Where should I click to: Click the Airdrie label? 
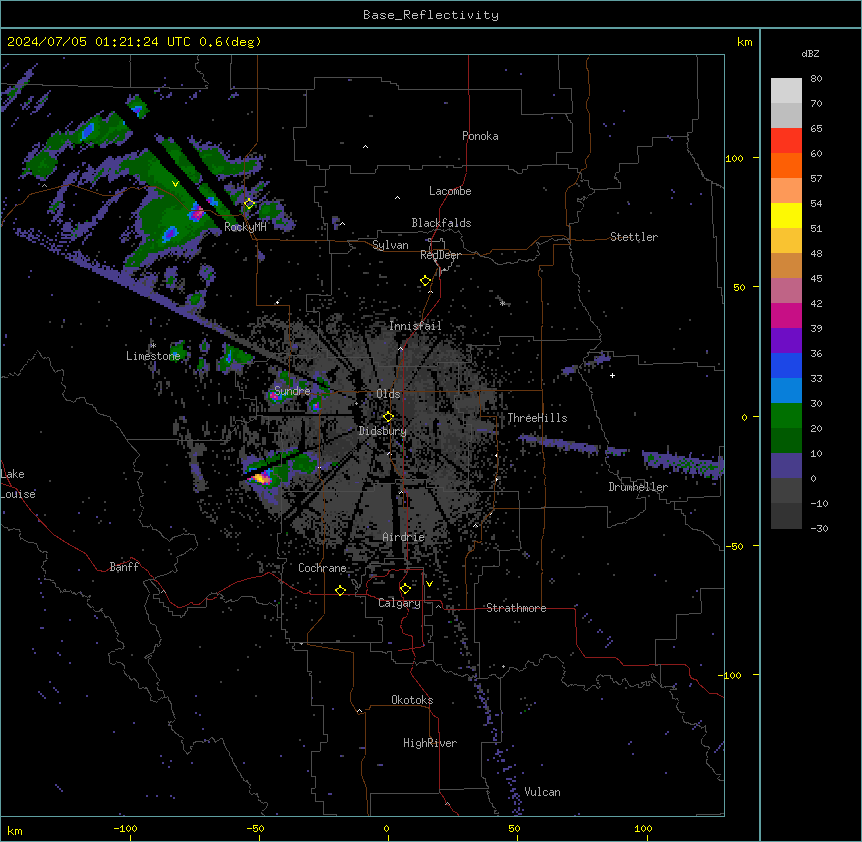[x=404, y=537]
